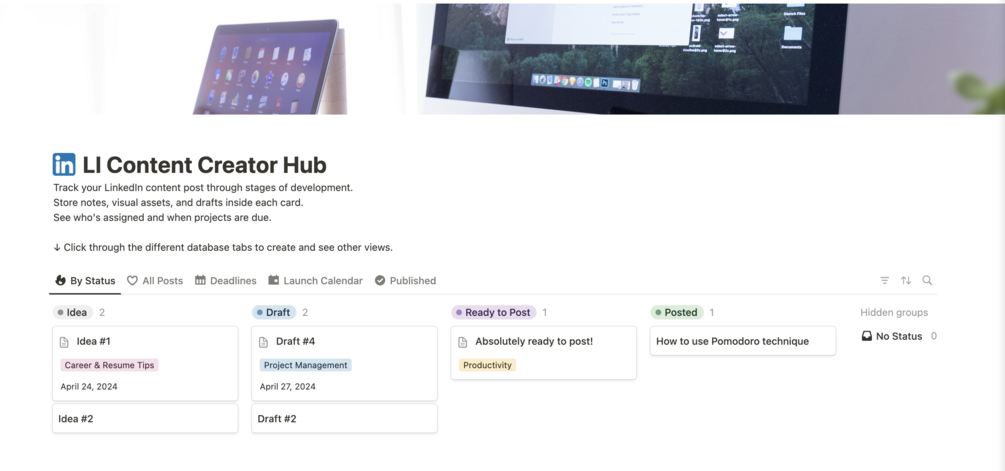Select the By Status view tab
The width and height of the screenshot is (1005, 471).
(x=85, y=281)
